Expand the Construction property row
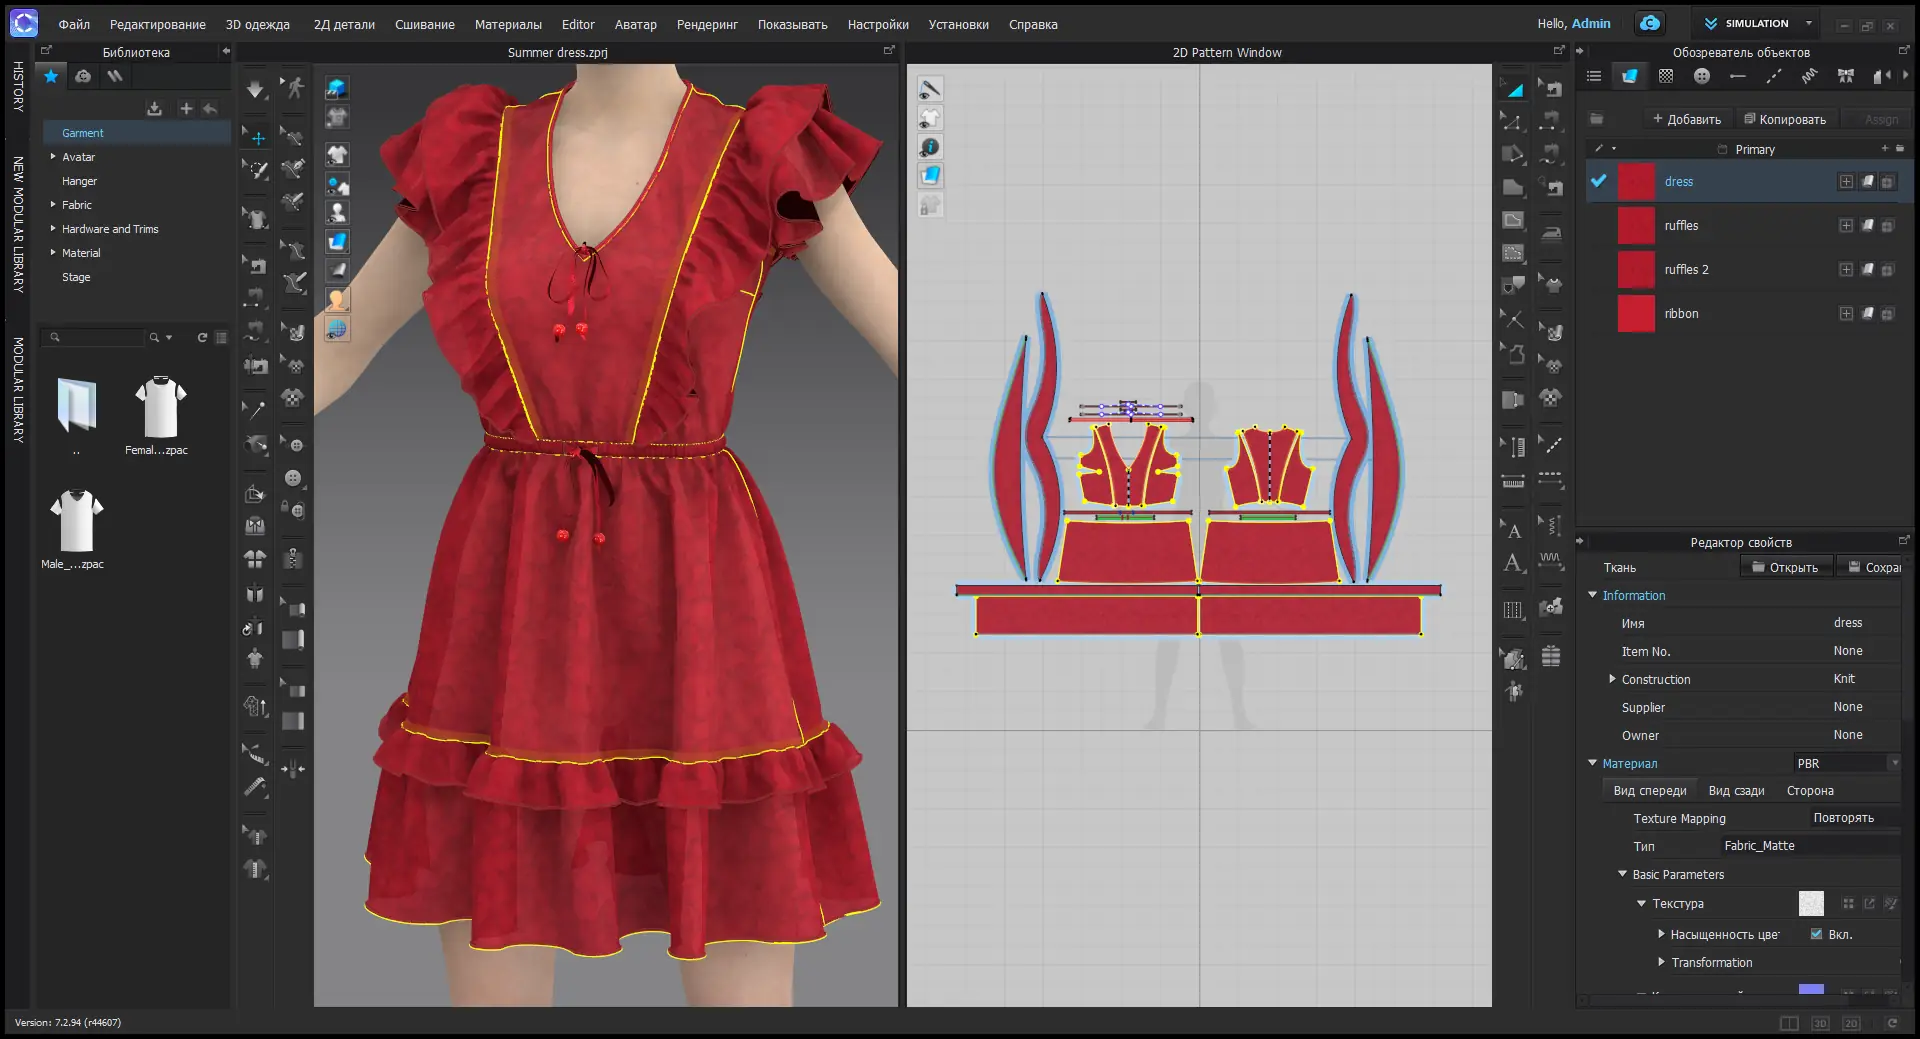The width and height of the screenshot is (1920, 1039). pos(1612,679)
